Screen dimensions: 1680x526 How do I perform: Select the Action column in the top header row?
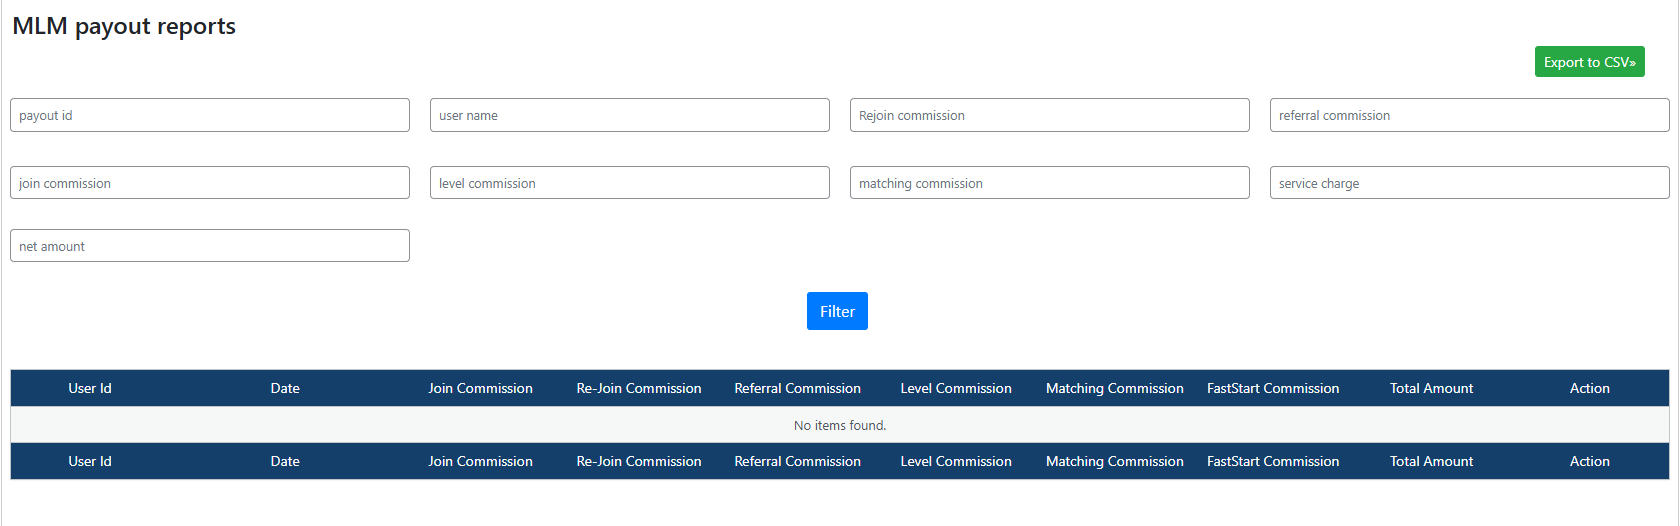1589,388
